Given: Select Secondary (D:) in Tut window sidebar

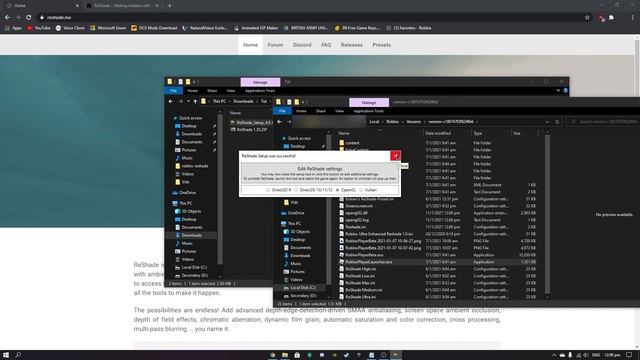Looking at the screenshot, I should click(191, 276).
